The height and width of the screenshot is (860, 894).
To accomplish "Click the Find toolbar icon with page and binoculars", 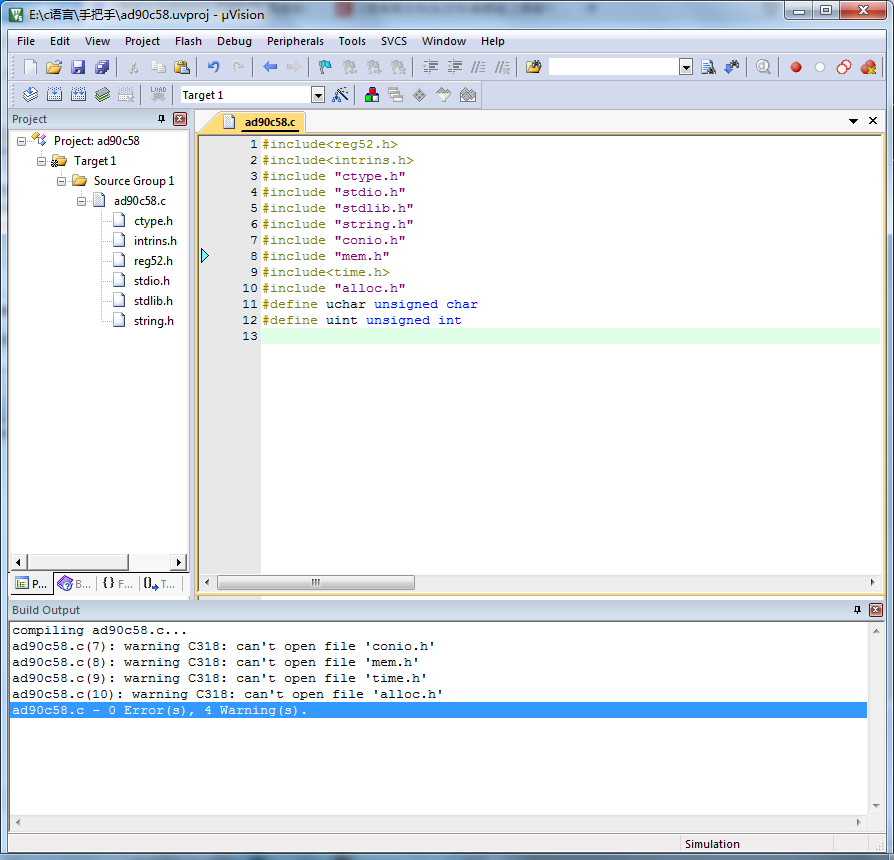I will pos(708,67).
